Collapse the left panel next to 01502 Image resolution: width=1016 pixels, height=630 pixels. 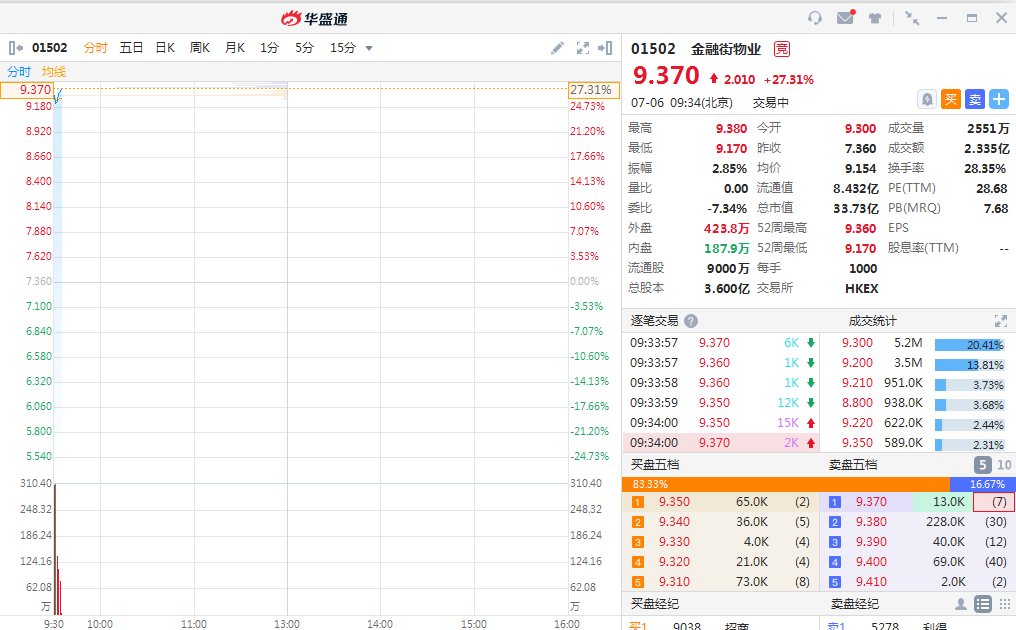tap(15, 48)
